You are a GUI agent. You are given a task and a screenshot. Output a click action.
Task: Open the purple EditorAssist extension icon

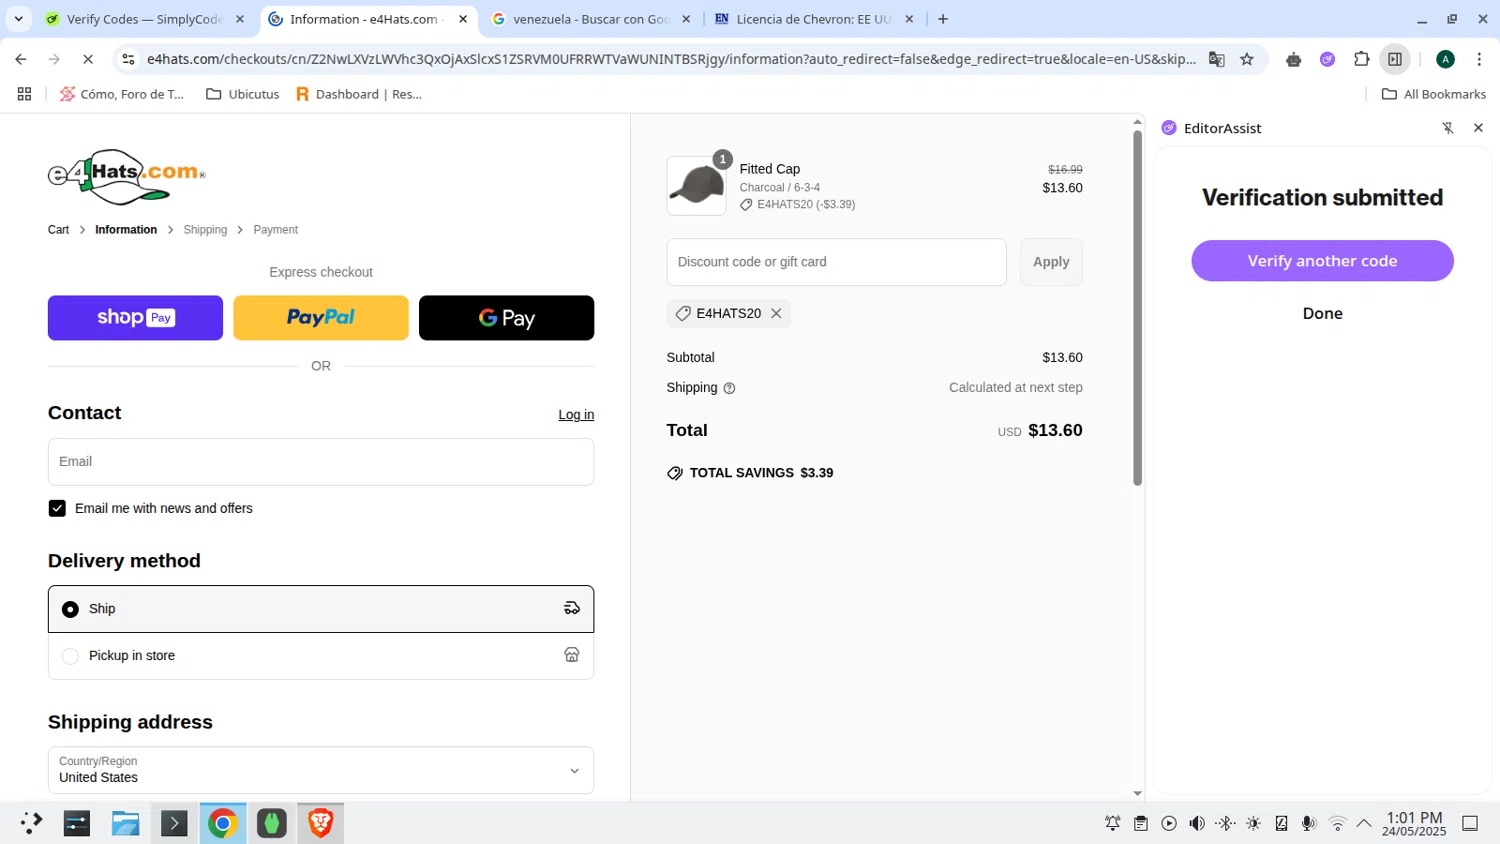pyautogui.click(x=1328, y=59)
